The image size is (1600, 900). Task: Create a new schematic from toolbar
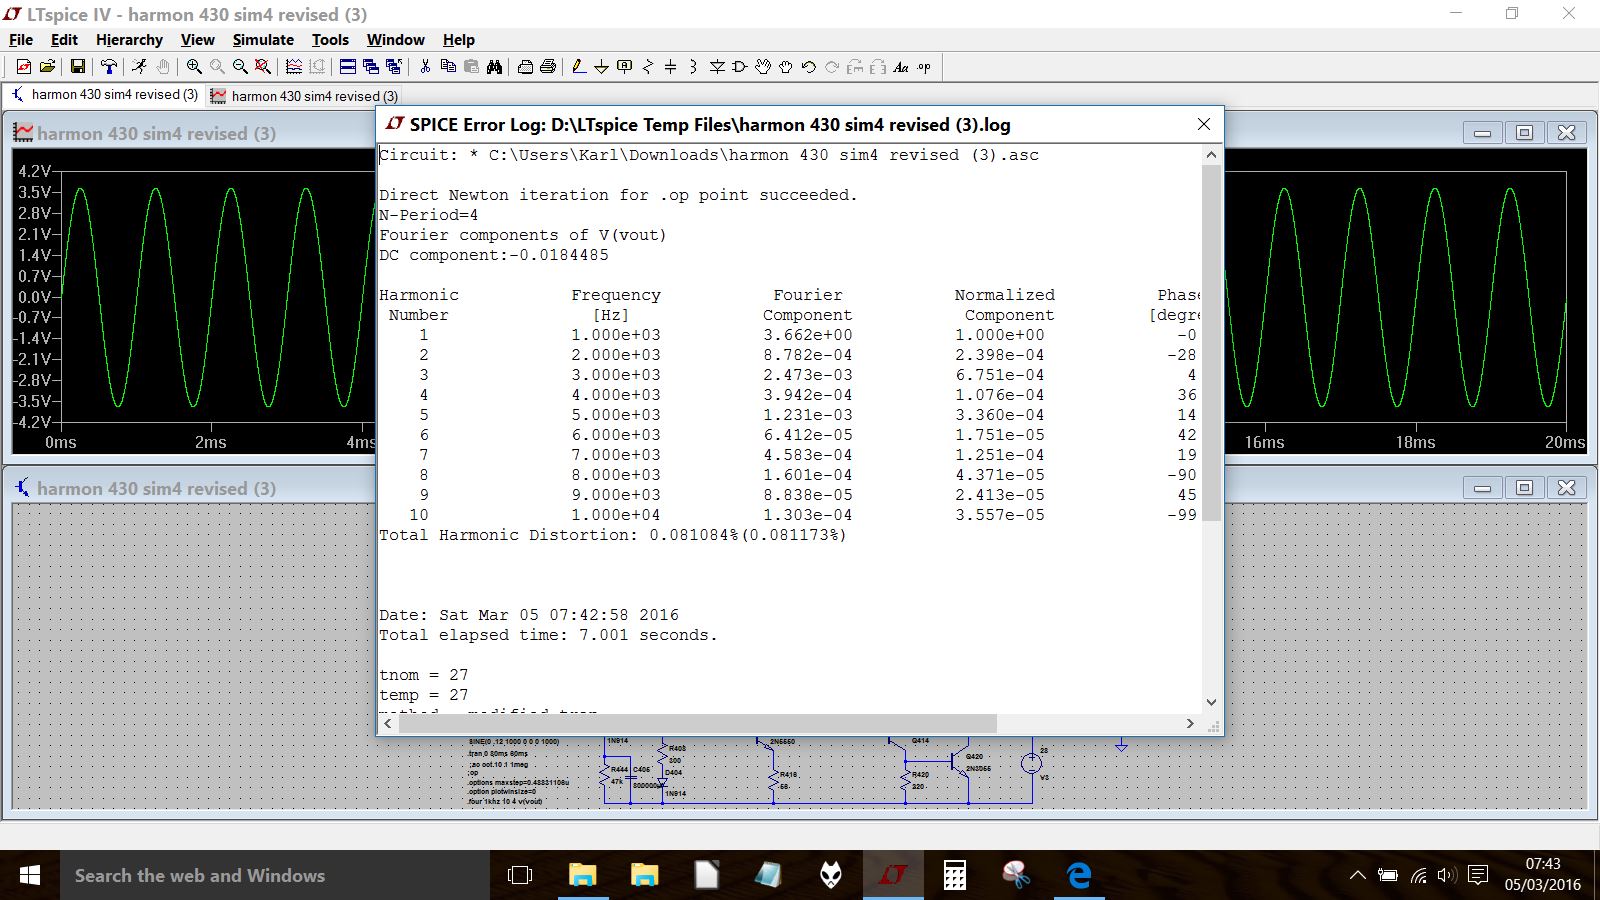point(24,67)
